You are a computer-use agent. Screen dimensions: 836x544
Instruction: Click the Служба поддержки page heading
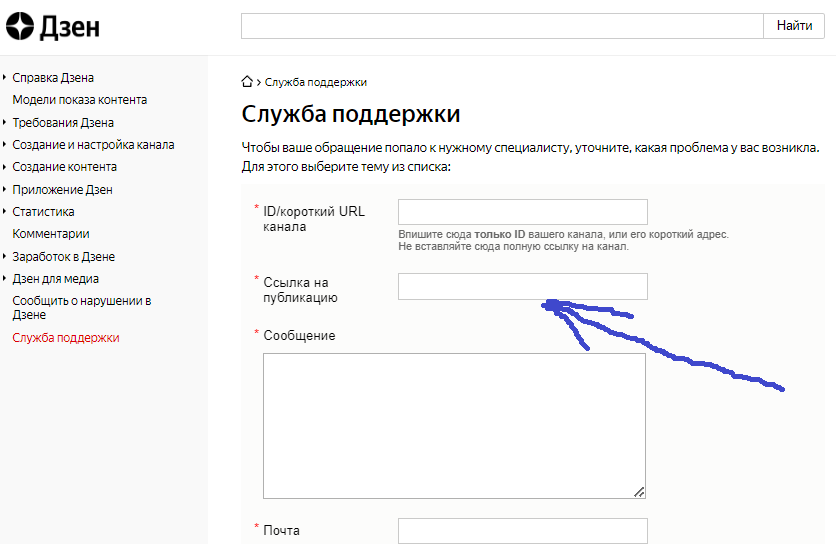click(350, 114)
